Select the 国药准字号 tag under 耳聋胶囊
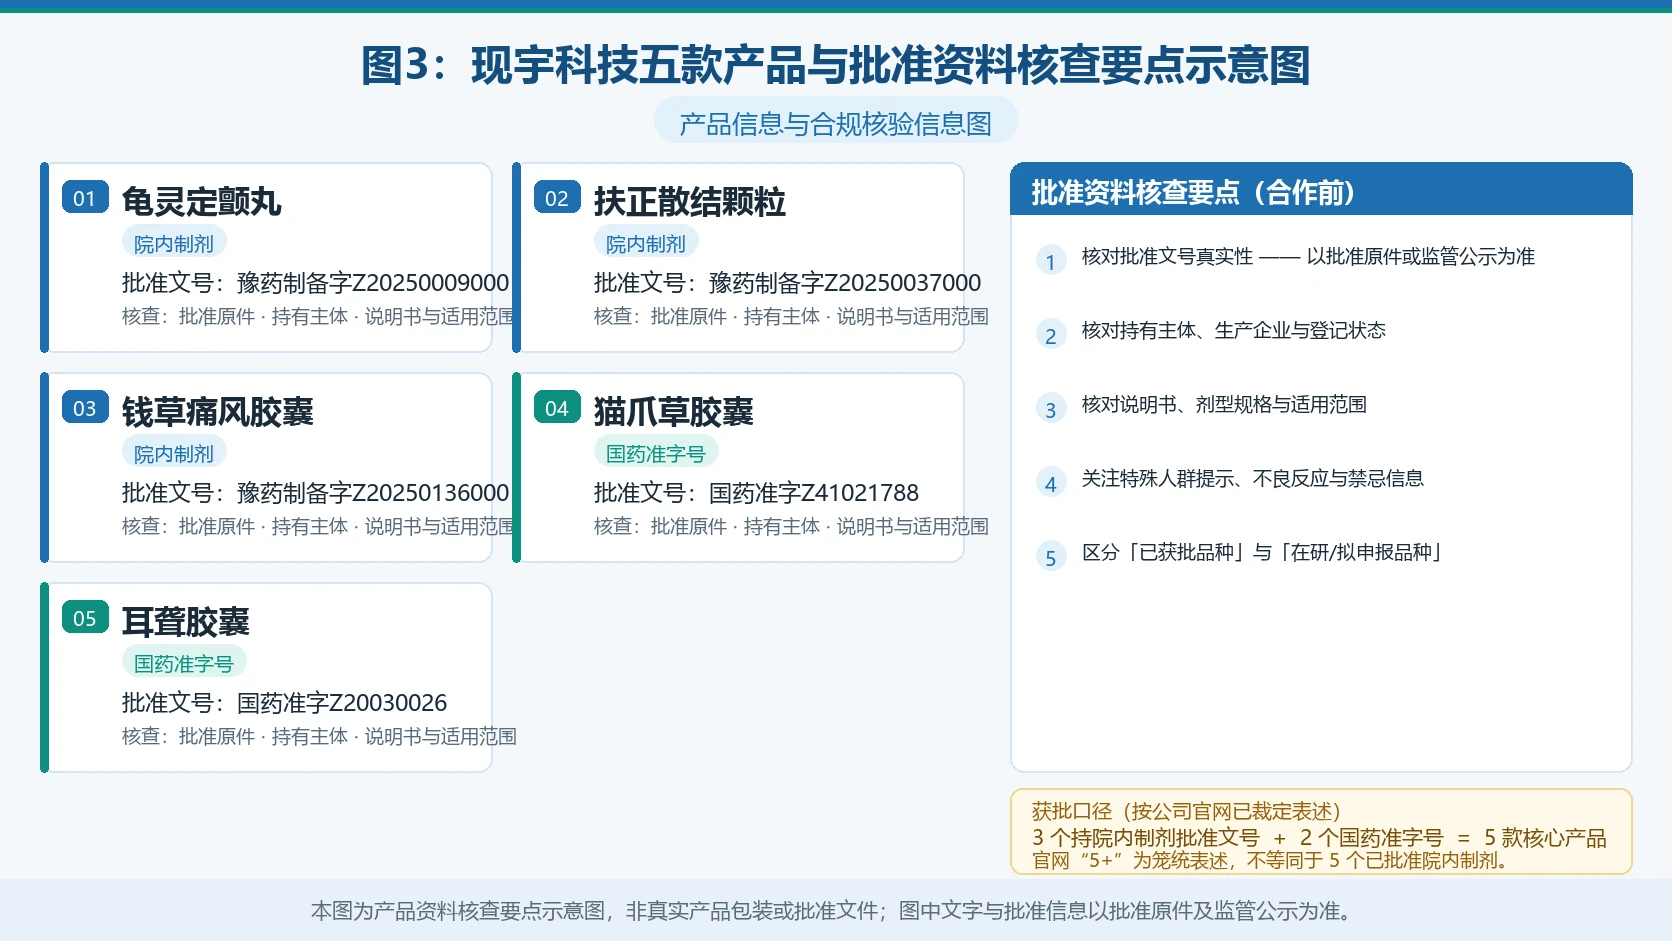Image resolution: width=1672 pixels, height=941 pixels. [184, 663]
